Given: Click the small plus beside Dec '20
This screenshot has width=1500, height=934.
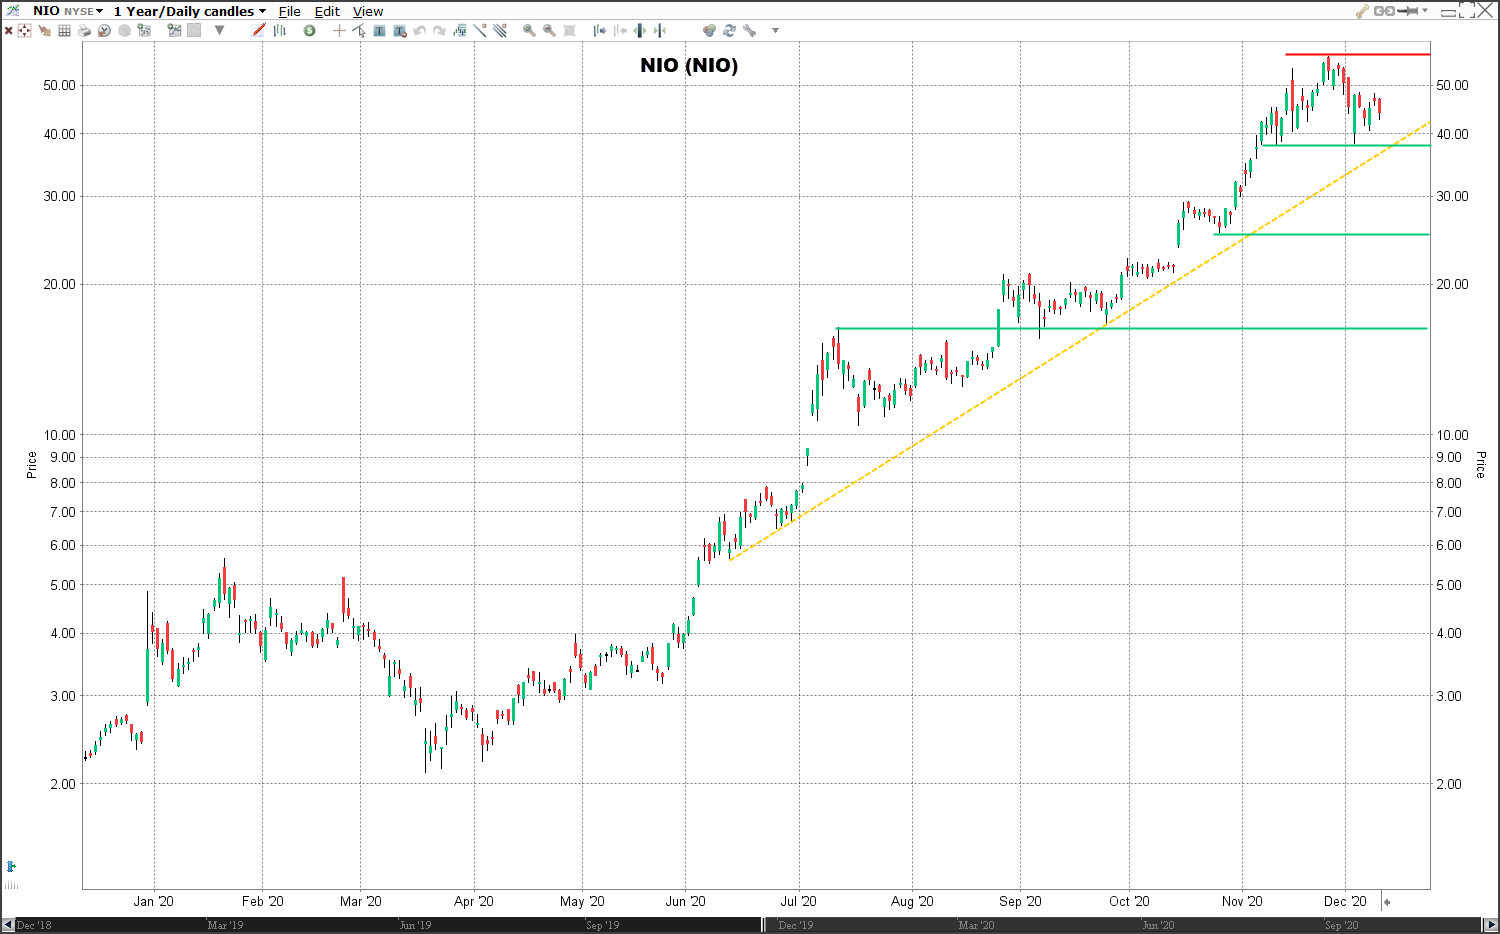Looking at the screenshot, I should point(1387,902).
